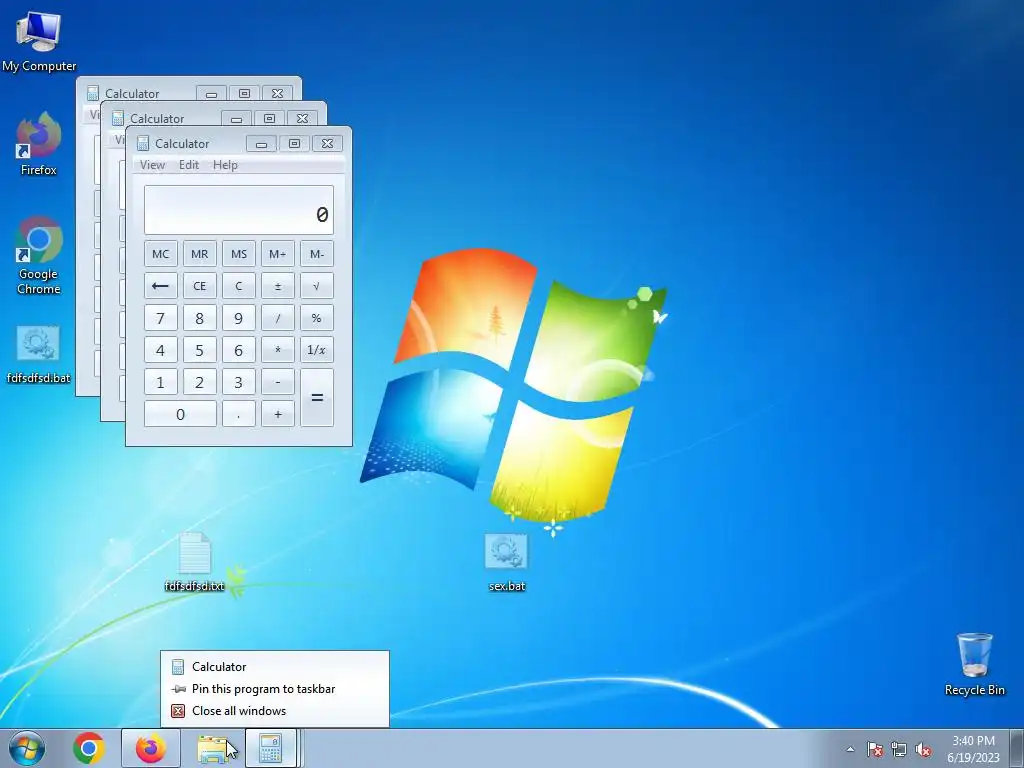The width and height of the screenshot is (1024, 768).
Task: Open the network tray icon
Action: 899,749
